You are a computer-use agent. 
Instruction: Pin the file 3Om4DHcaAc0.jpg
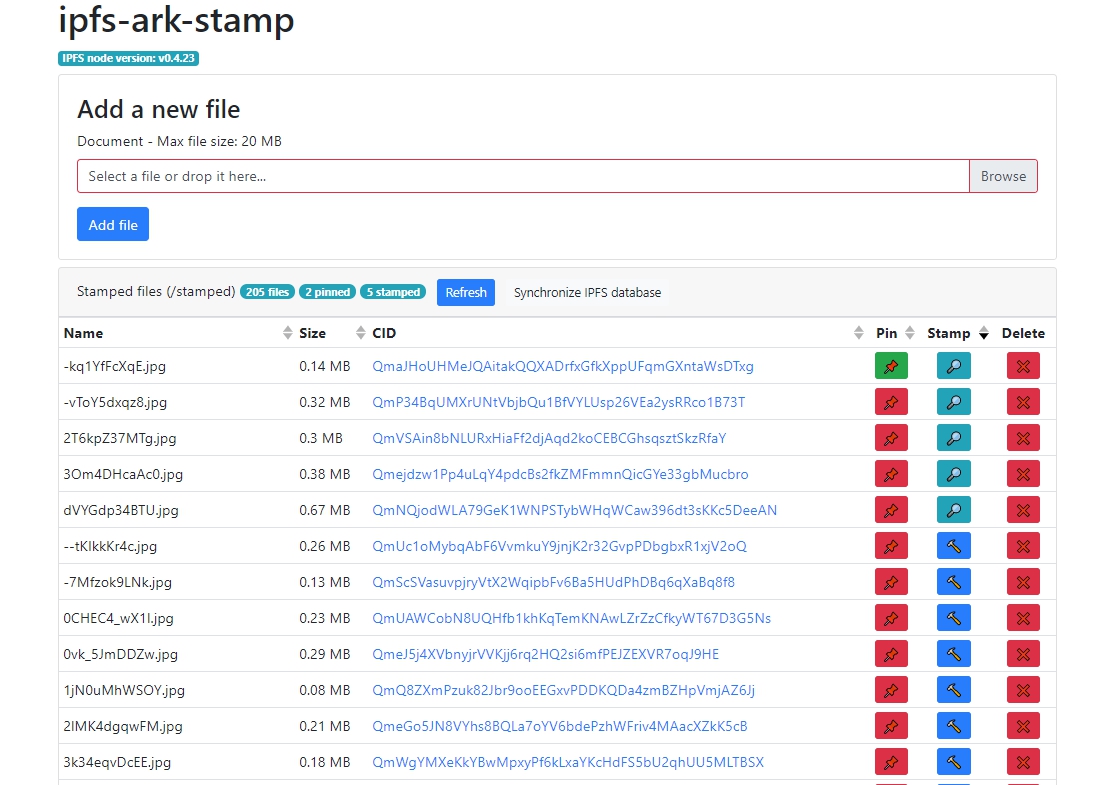890,474
